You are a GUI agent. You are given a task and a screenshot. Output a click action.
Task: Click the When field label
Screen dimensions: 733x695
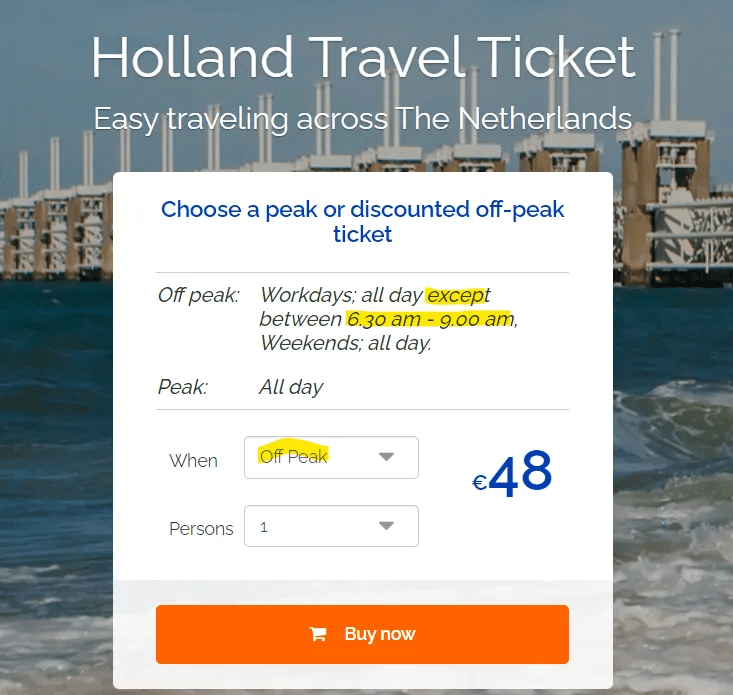click(x=193, y=461)
